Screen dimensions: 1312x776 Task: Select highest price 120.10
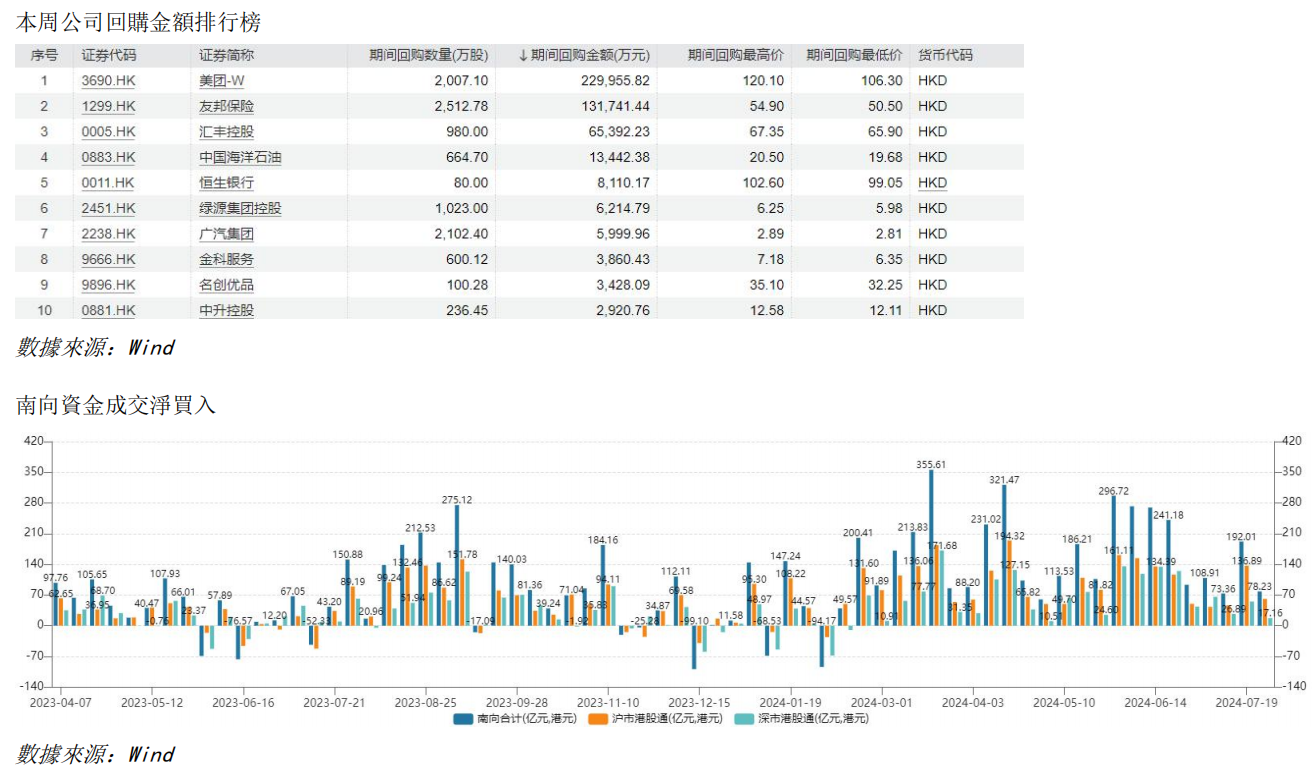(x=764, y=81)
